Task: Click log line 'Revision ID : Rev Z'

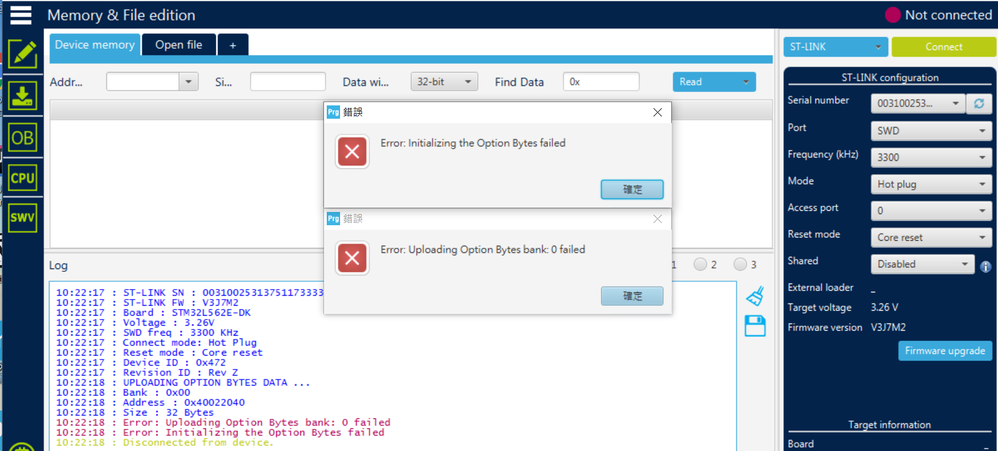Action: [x=146, y=372]
